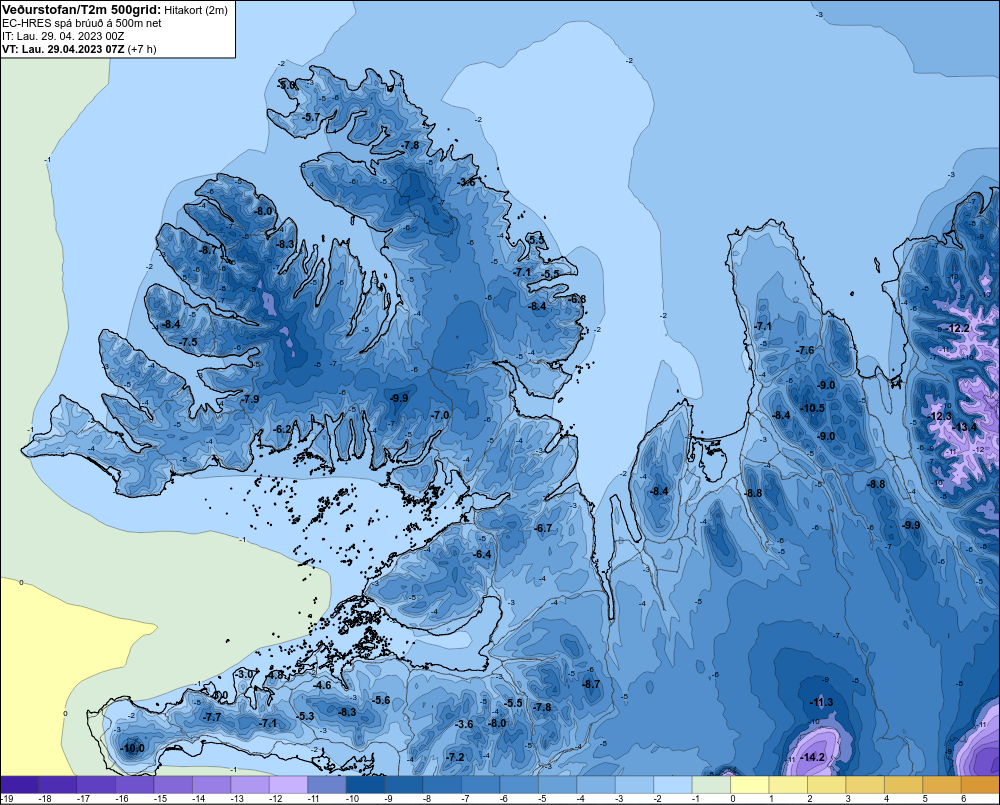Click the -7.9 temperature reading
Screen dimensions: 1000x805
click(x=251, y=399)
